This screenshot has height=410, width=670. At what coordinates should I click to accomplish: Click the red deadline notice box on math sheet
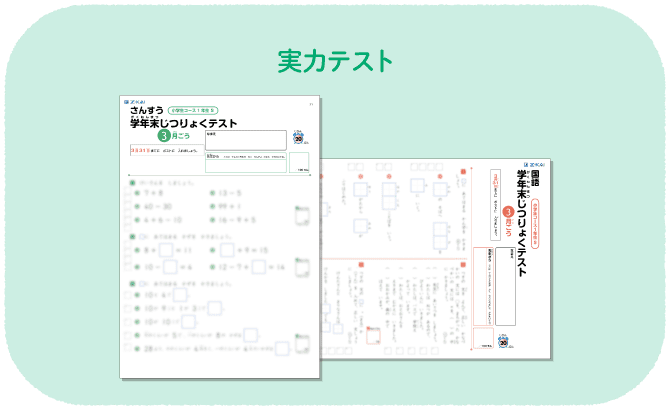point(165,152)
